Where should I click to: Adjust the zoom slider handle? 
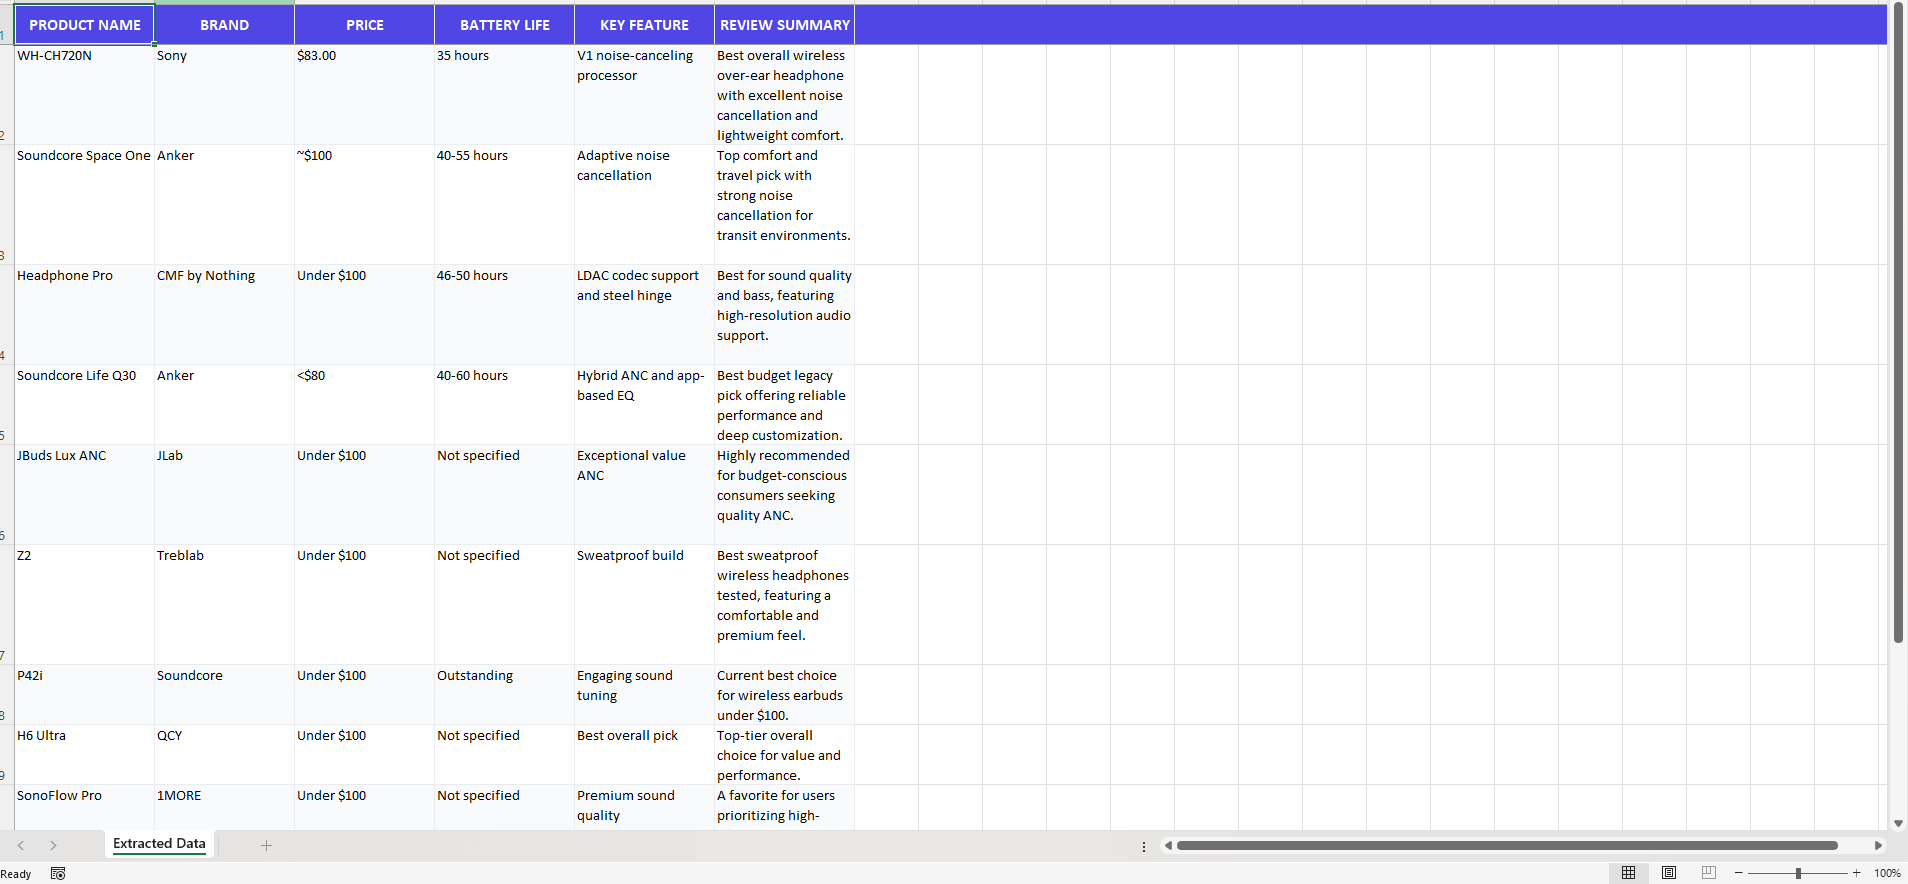(1798, 873)
